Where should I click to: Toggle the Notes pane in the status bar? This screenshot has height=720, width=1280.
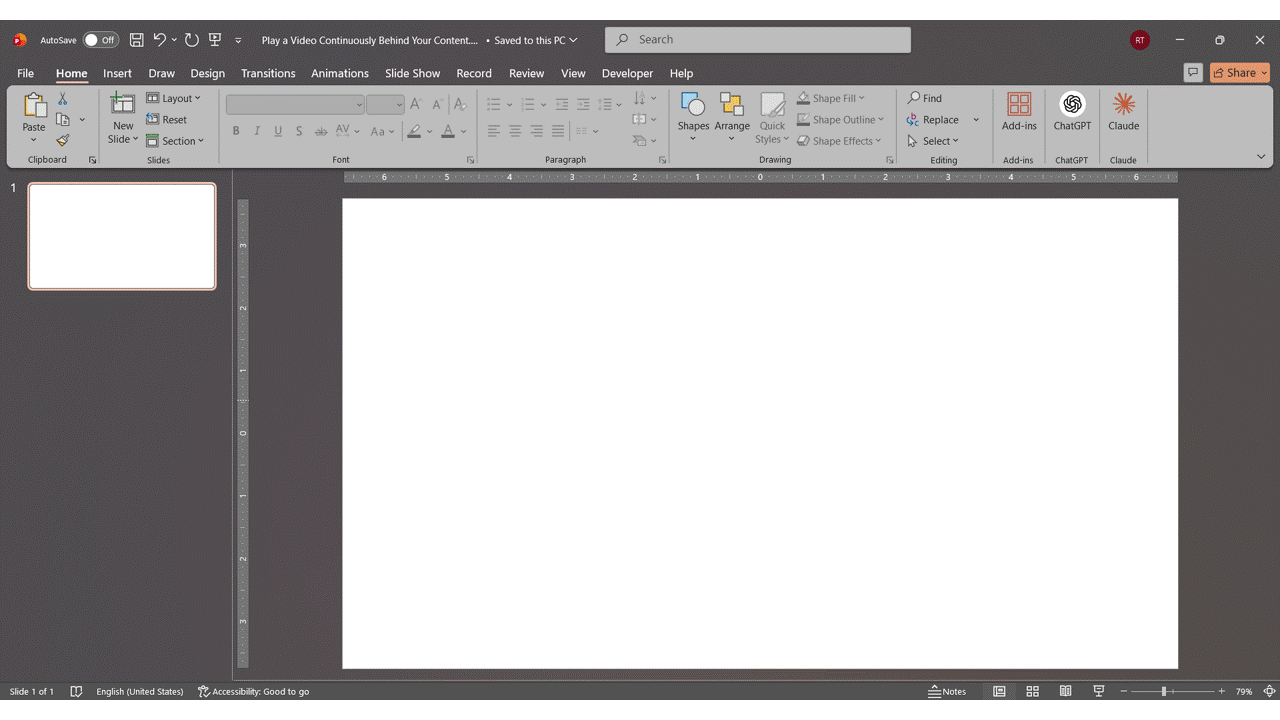[x=947, y=691]
